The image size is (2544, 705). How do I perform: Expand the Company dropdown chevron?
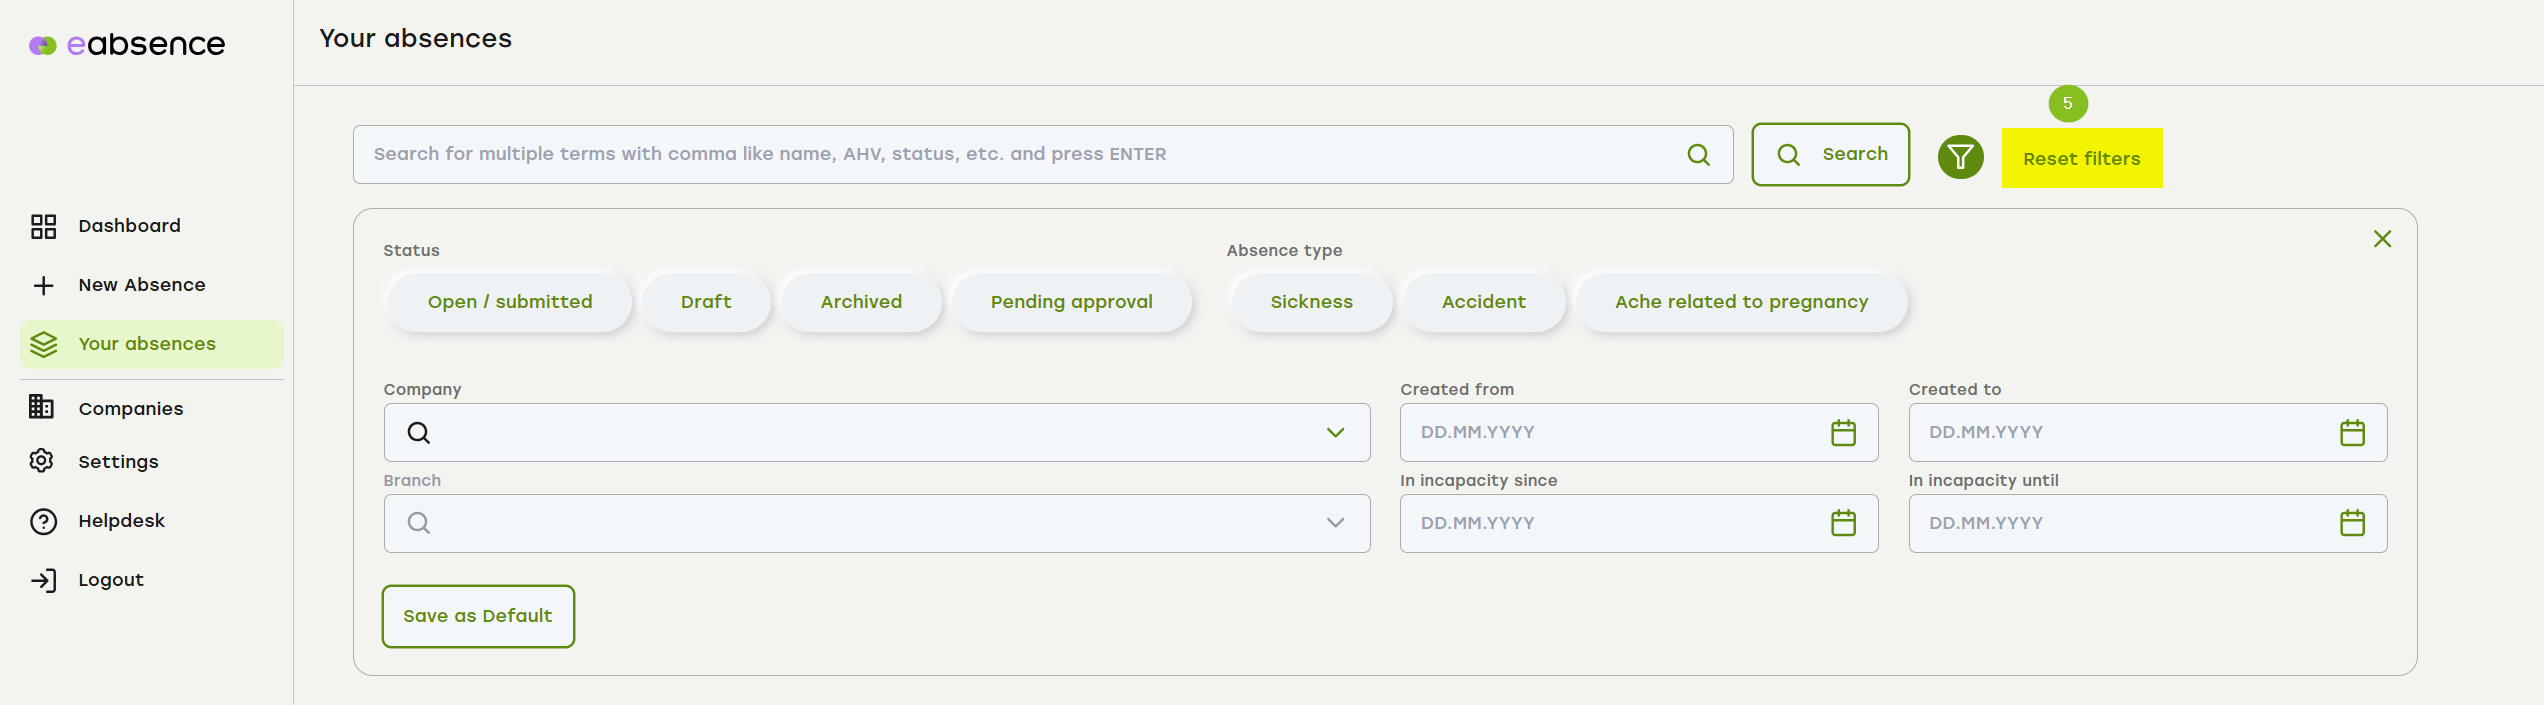[x=1335, y=433]
